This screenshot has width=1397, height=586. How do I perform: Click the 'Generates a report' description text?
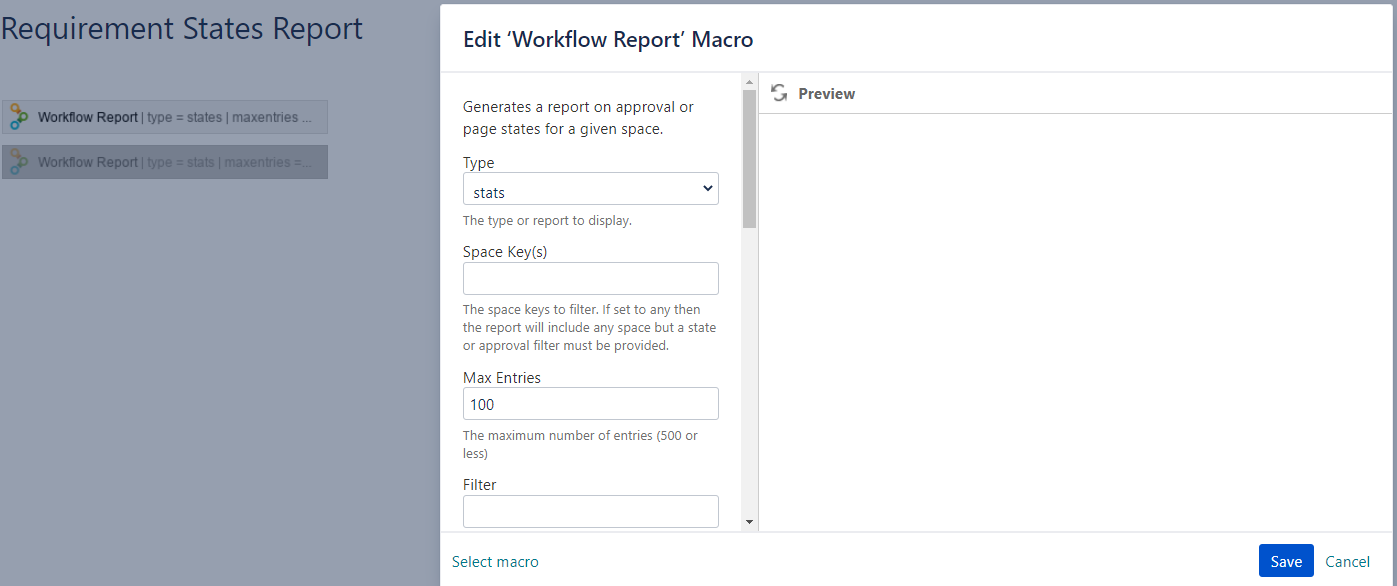(579, 118)
